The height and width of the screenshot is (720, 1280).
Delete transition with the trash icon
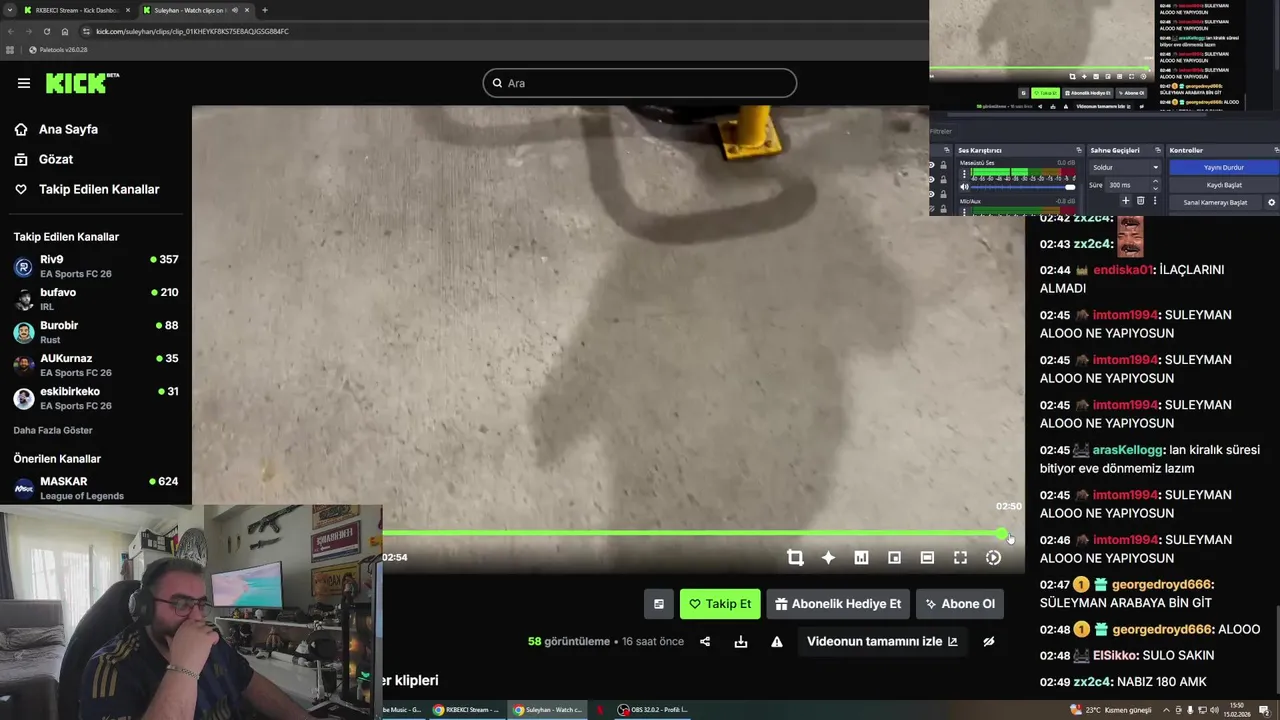1140,201
